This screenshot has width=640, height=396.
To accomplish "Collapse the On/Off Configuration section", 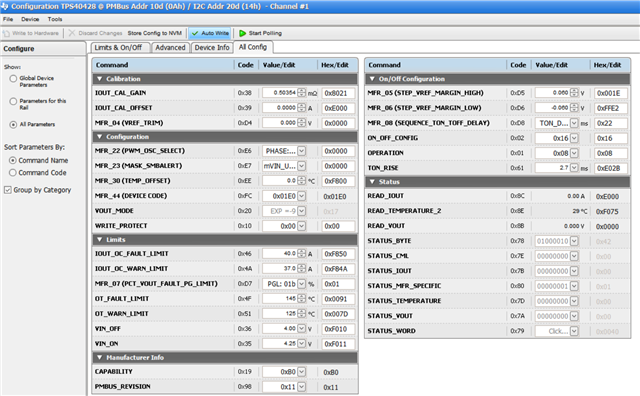I will 372,79.
